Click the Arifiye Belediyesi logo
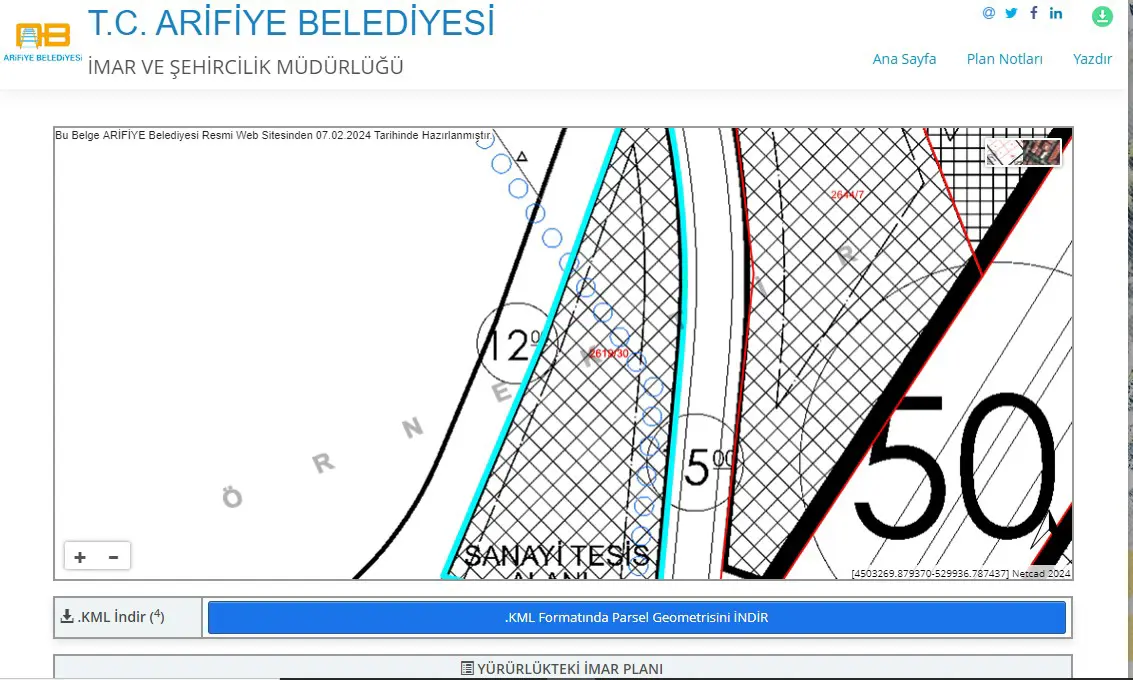Screen dimensions: 1133x680 click(43, 42)
